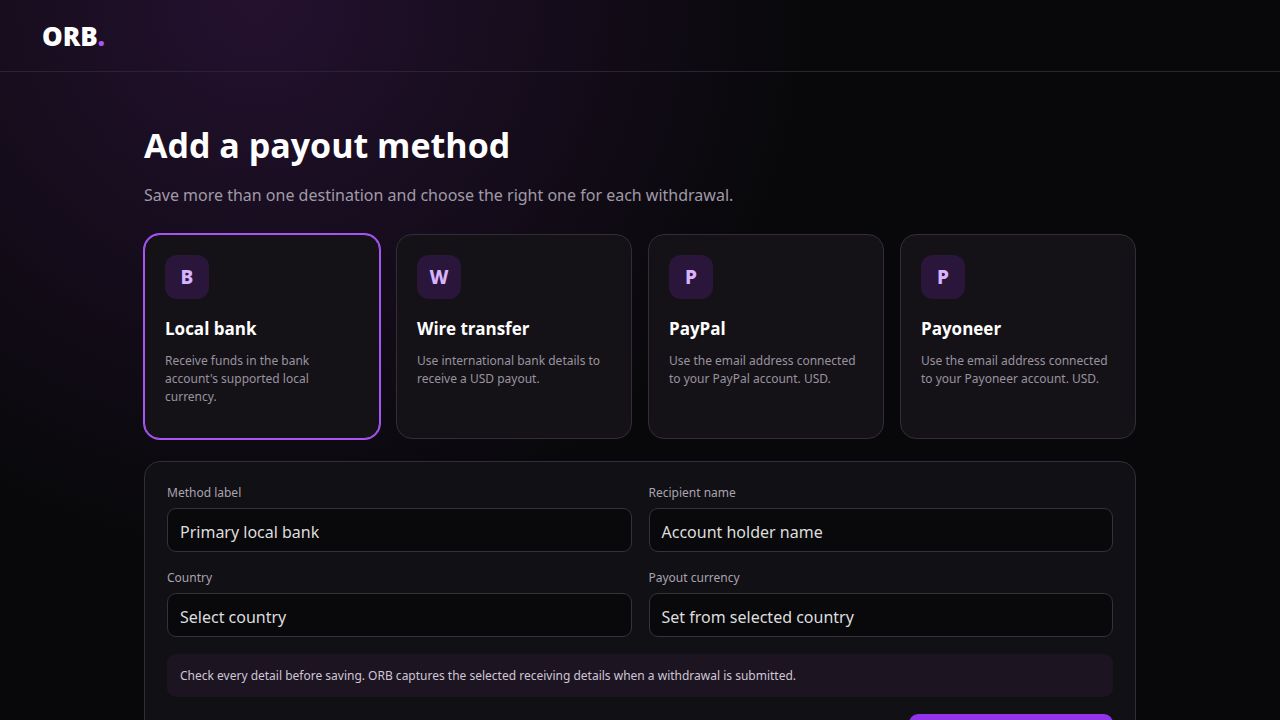This screenshot has width=1280, height=720.
Task: Click the 'Add a payout method' heading
Action: click(327, 146)
